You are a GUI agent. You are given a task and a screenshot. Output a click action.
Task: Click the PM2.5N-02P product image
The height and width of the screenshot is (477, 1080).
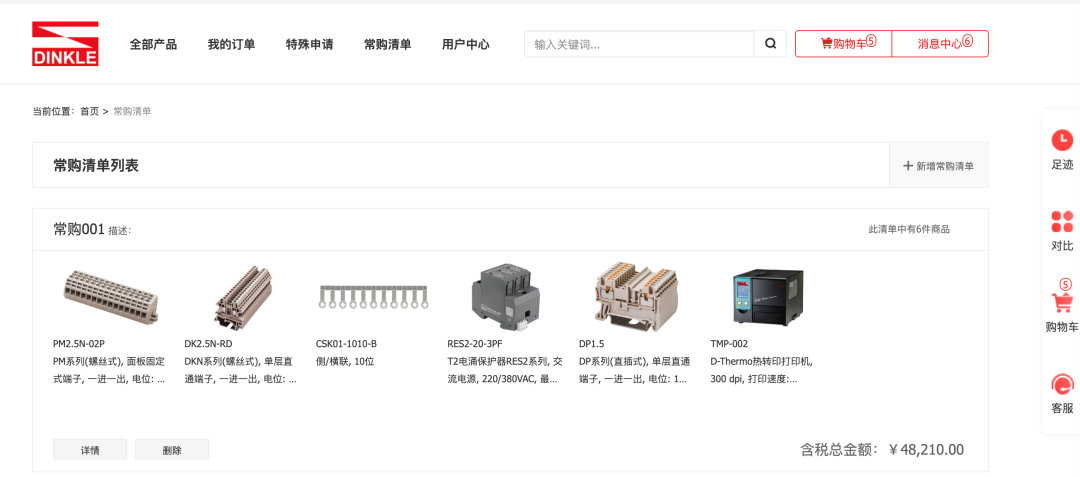(110, 297)
